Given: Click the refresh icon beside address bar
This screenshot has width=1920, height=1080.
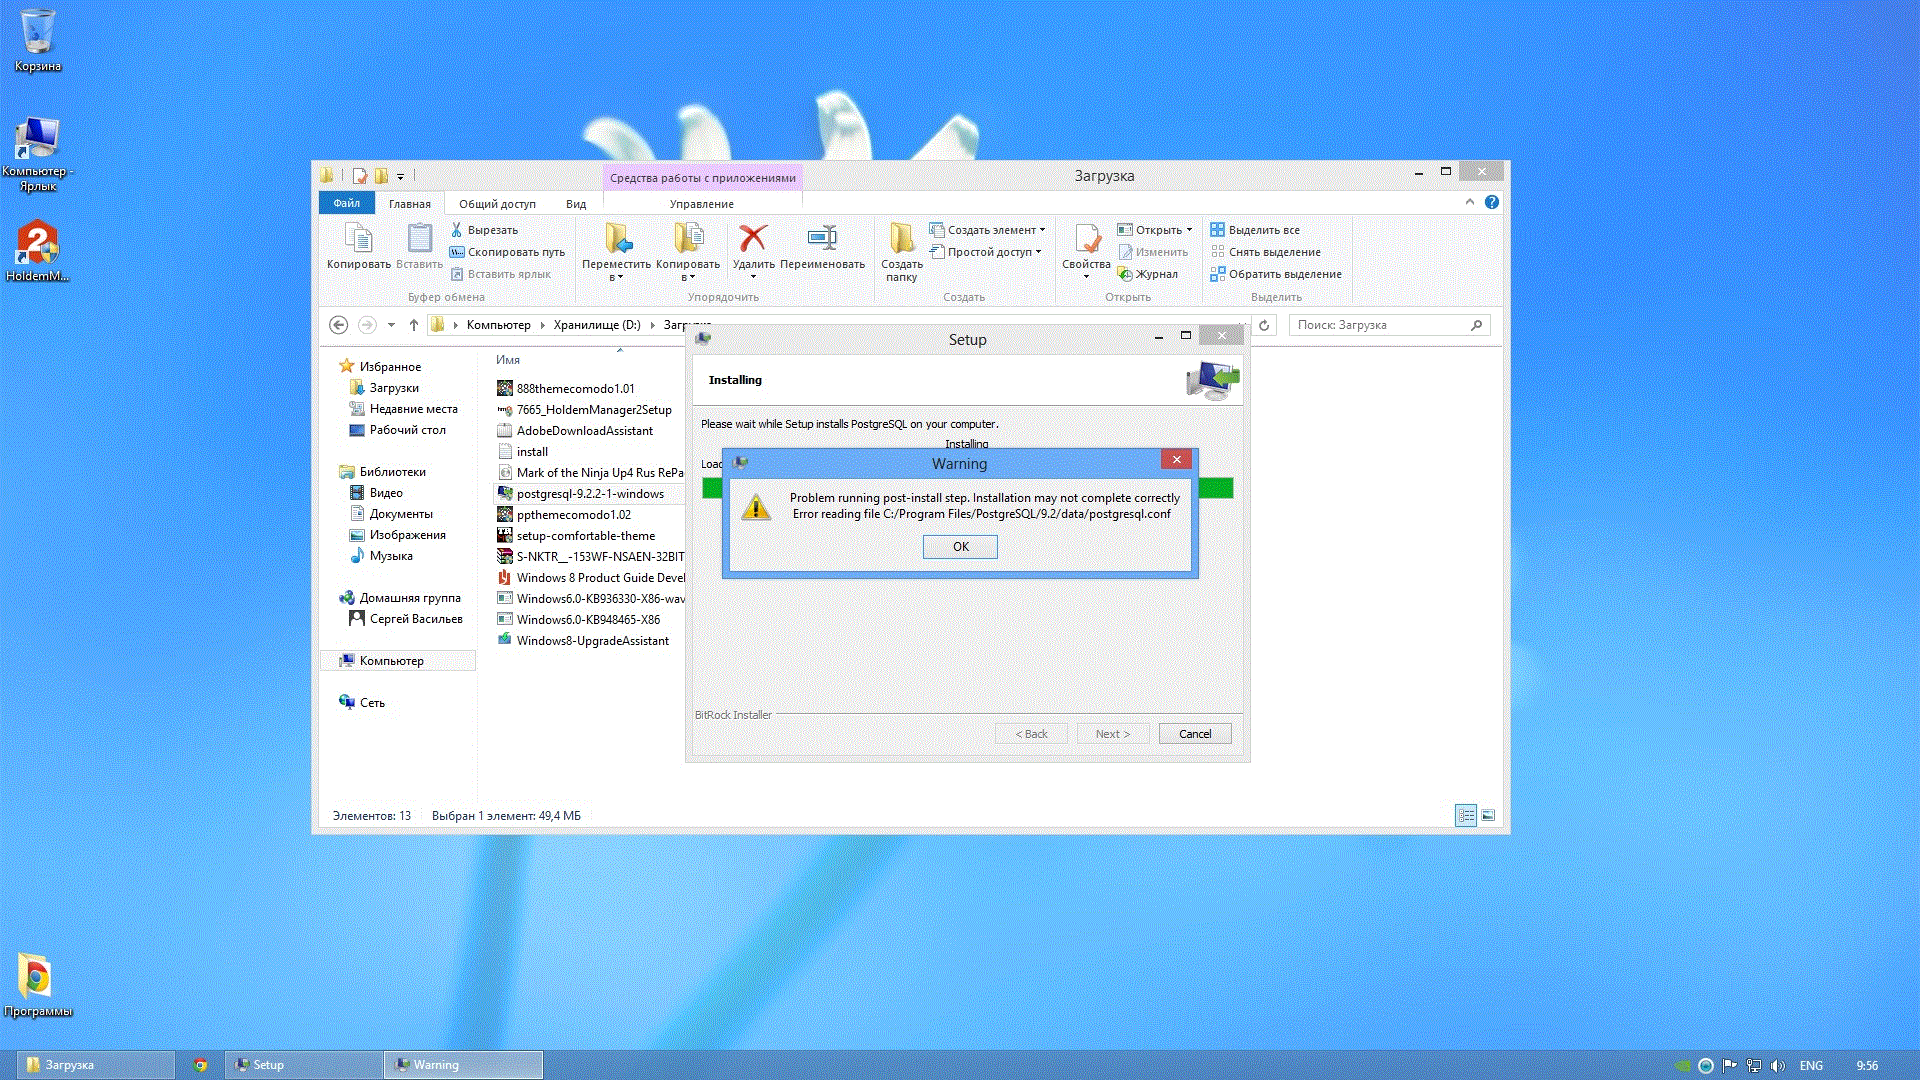Looking at the screenshot, I should tap(1264, 325).
